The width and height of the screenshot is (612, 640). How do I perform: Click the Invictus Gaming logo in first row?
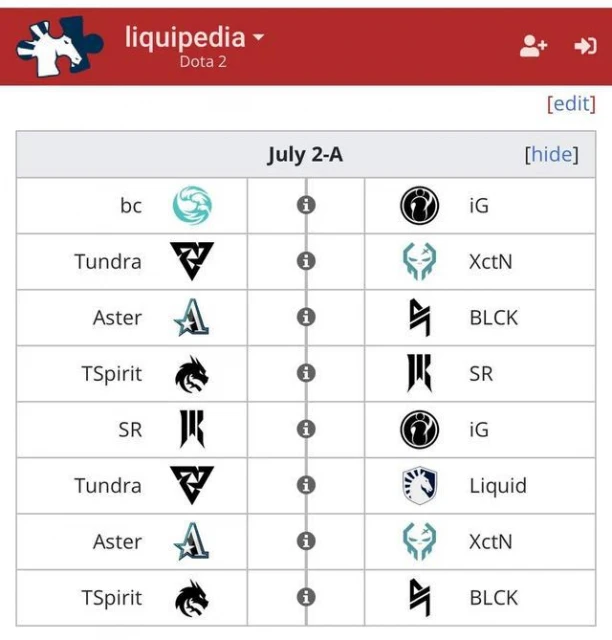click(x=419, y=206)
